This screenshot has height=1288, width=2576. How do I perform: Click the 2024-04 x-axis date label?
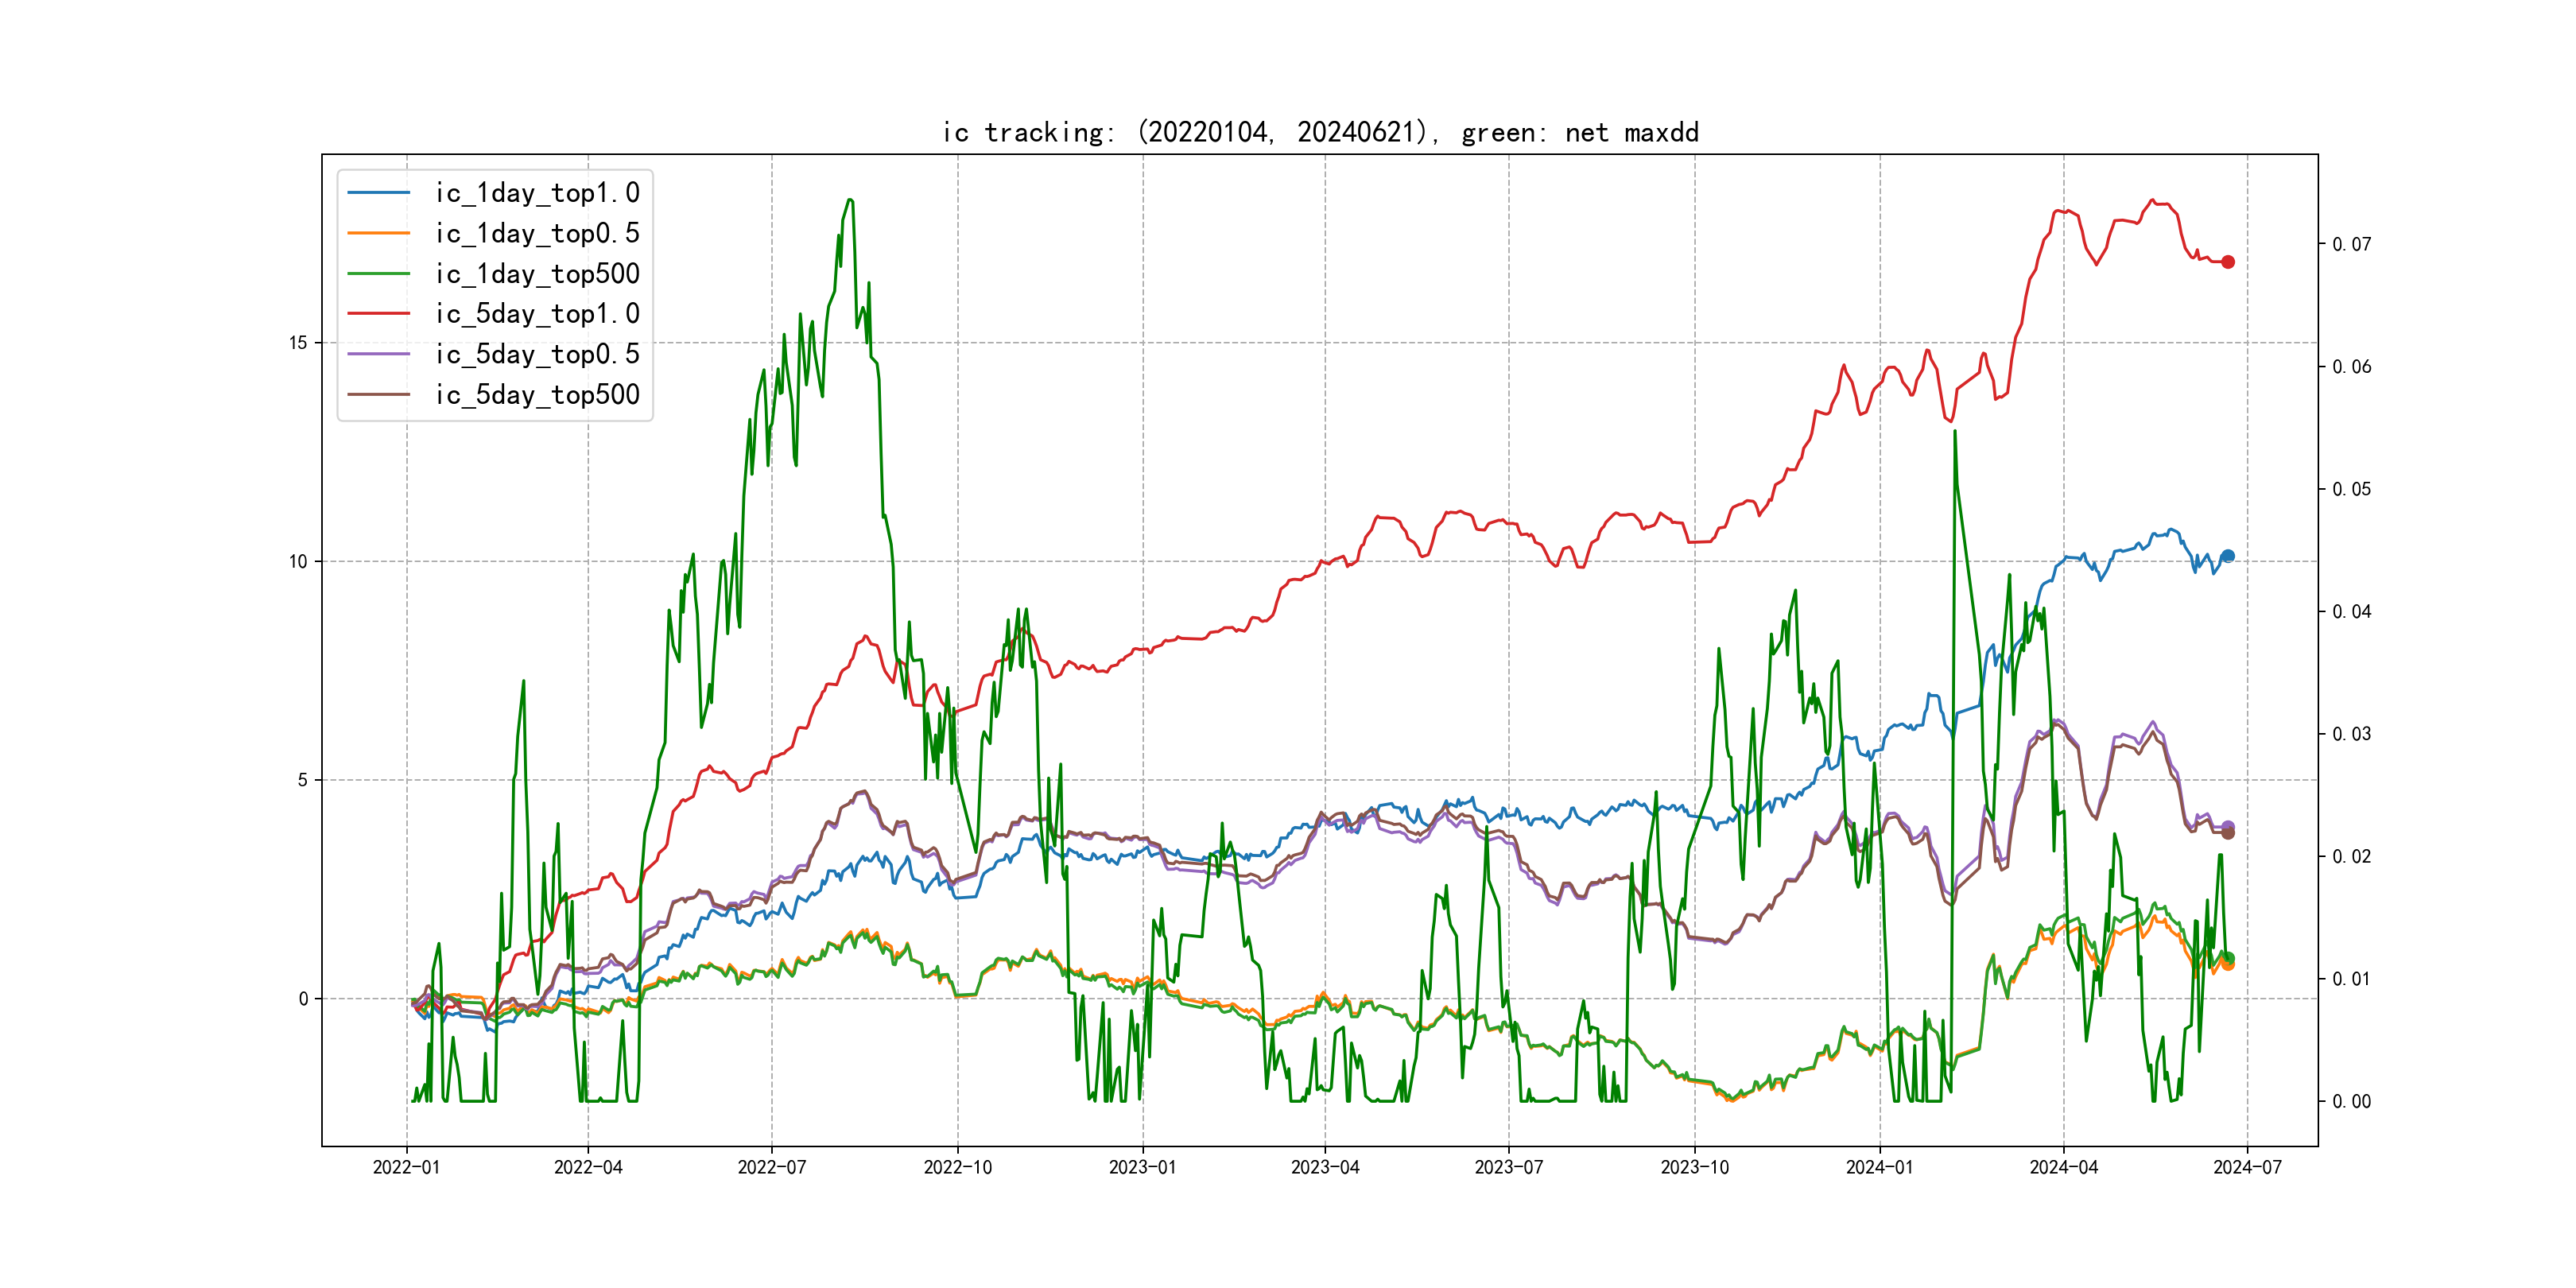tap(2063, 1167)
